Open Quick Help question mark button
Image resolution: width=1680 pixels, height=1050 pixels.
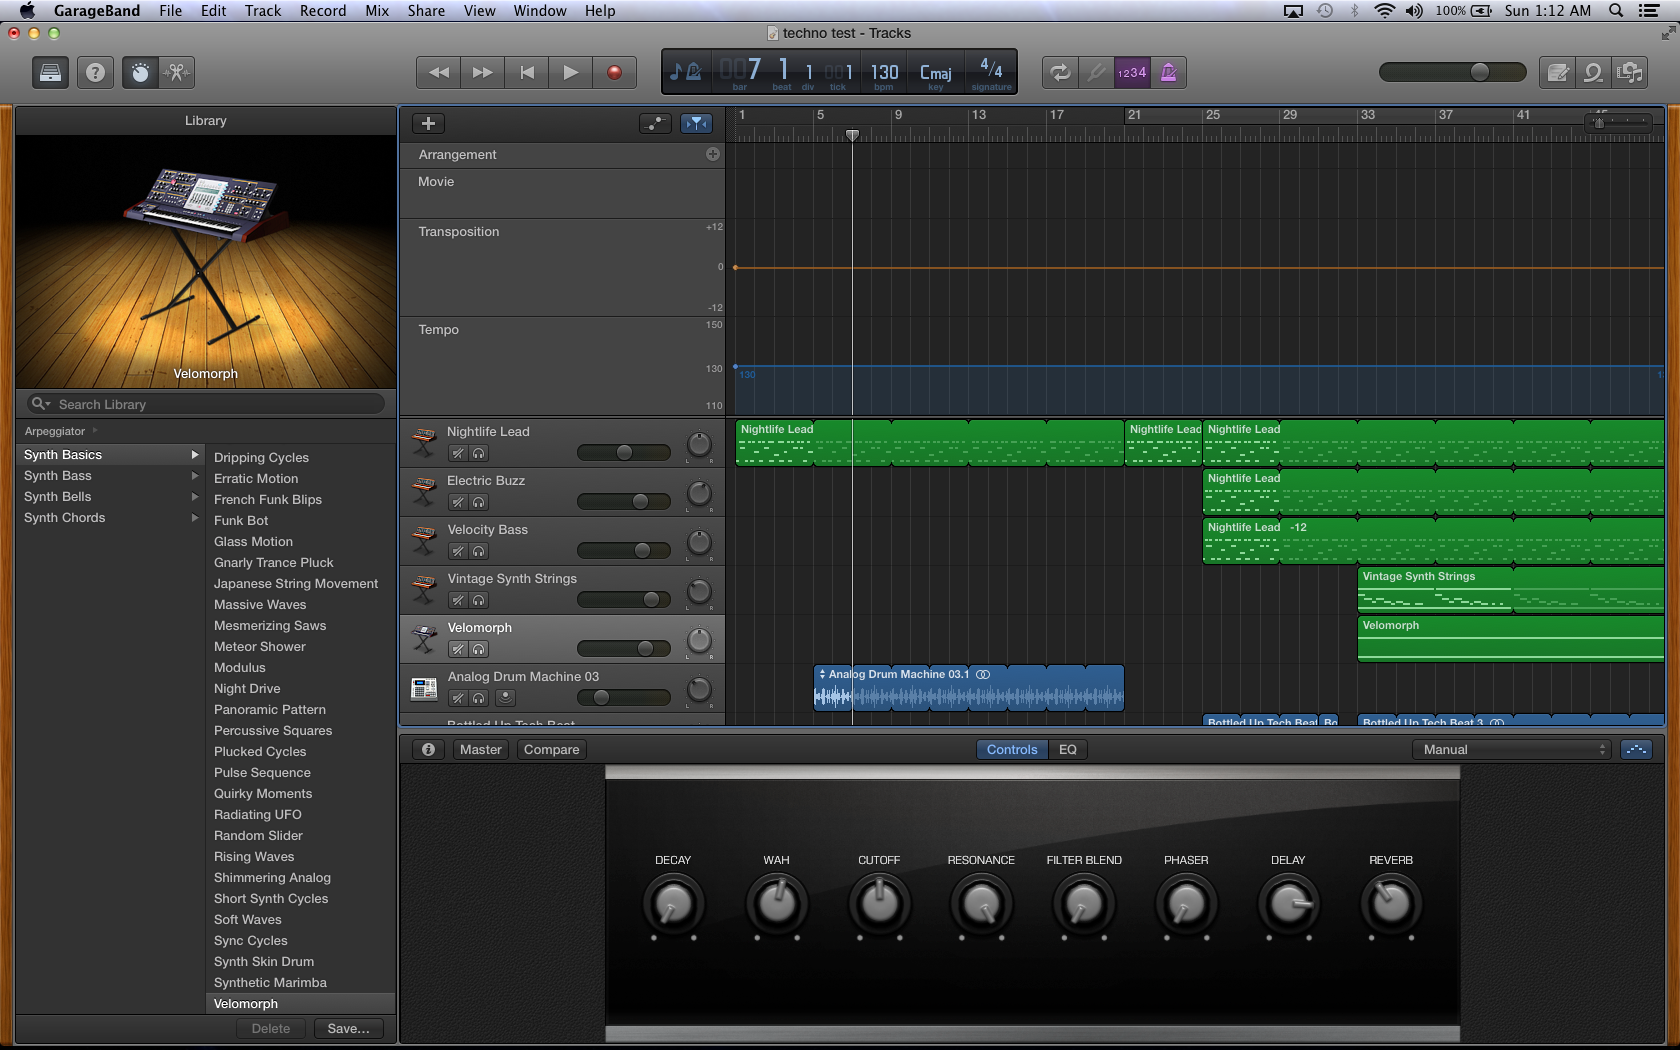click(x=95, y=72)
